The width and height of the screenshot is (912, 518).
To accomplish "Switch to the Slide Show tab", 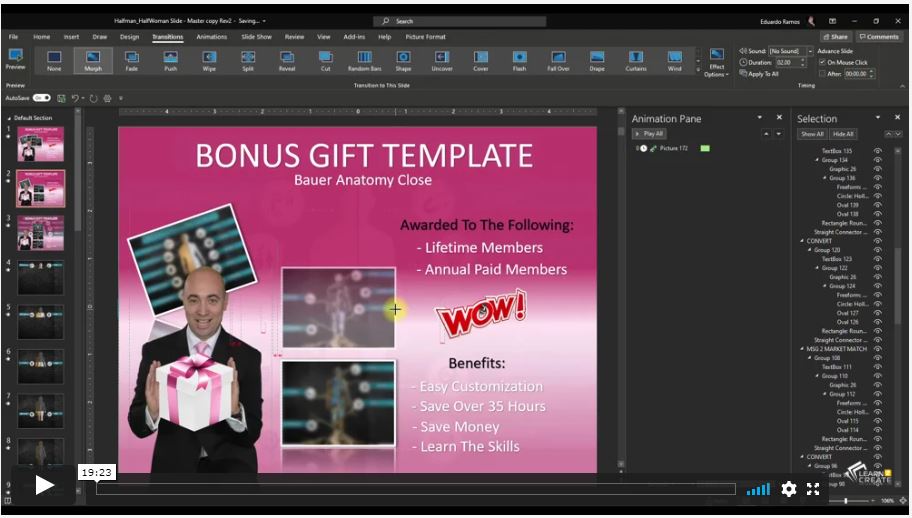I will click(257, 37).
